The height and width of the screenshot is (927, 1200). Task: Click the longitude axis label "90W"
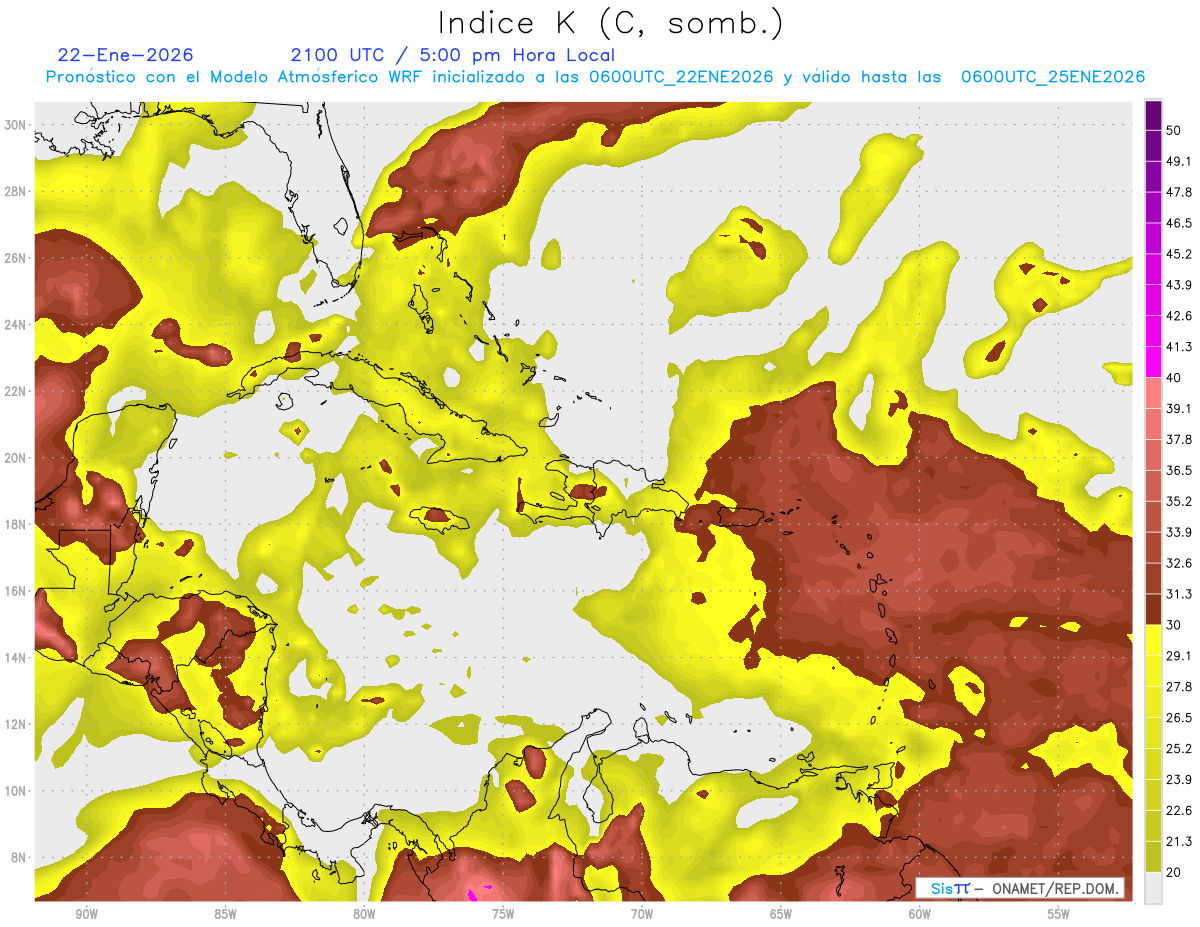pyautogui.click(x=86, y=914)
